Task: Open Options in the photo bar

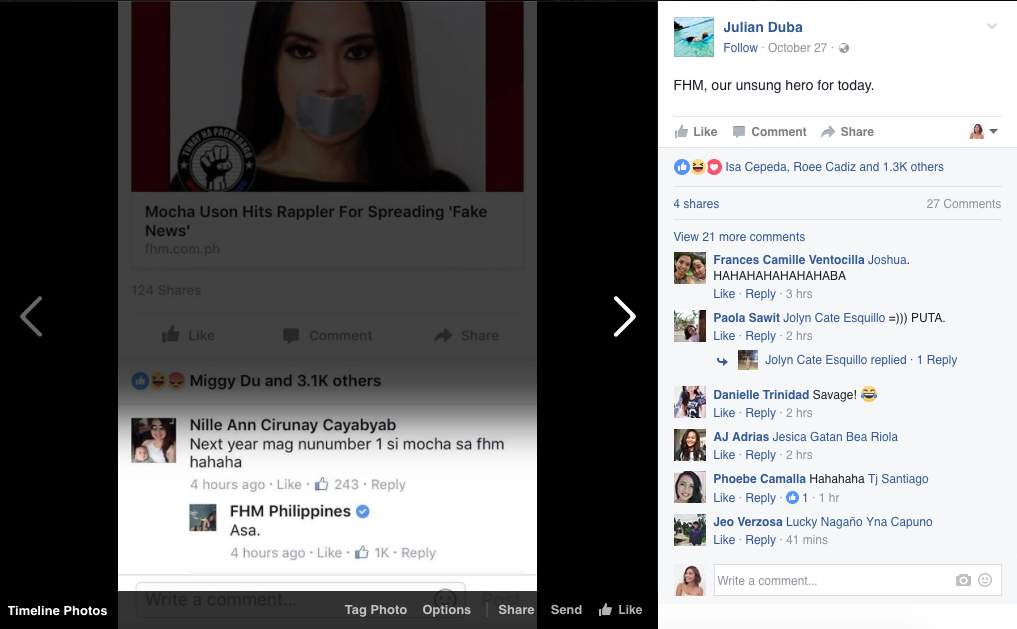Action: click(446, 610)
